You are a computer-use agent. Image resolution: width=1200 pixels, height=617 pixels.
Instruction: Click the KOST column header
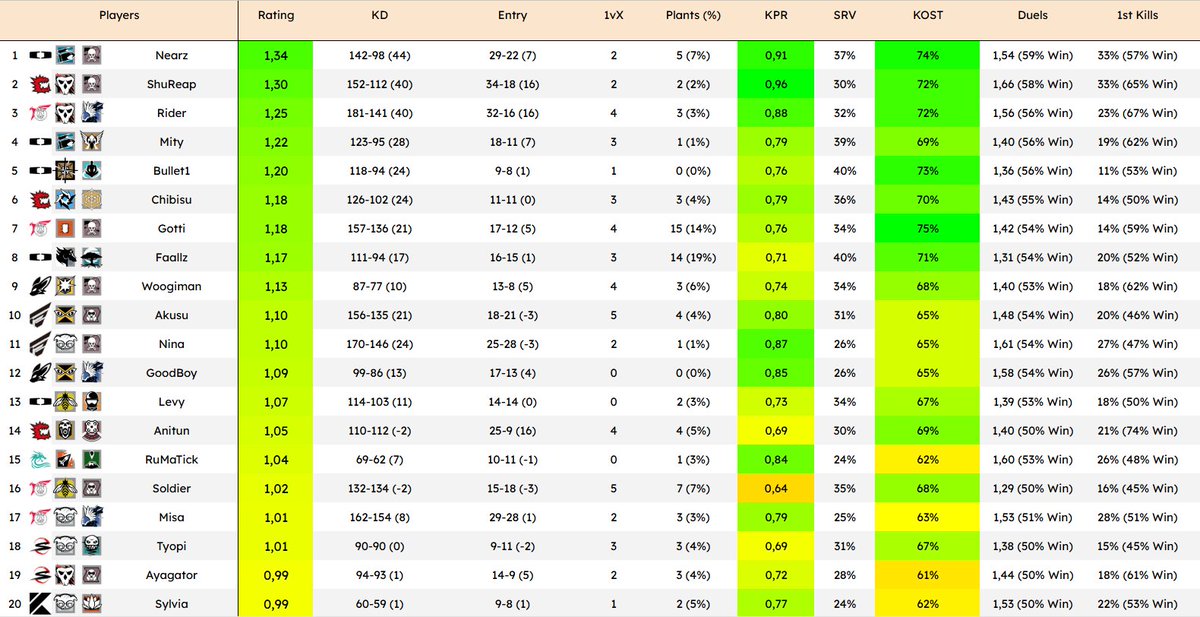(x=927, y=16)
